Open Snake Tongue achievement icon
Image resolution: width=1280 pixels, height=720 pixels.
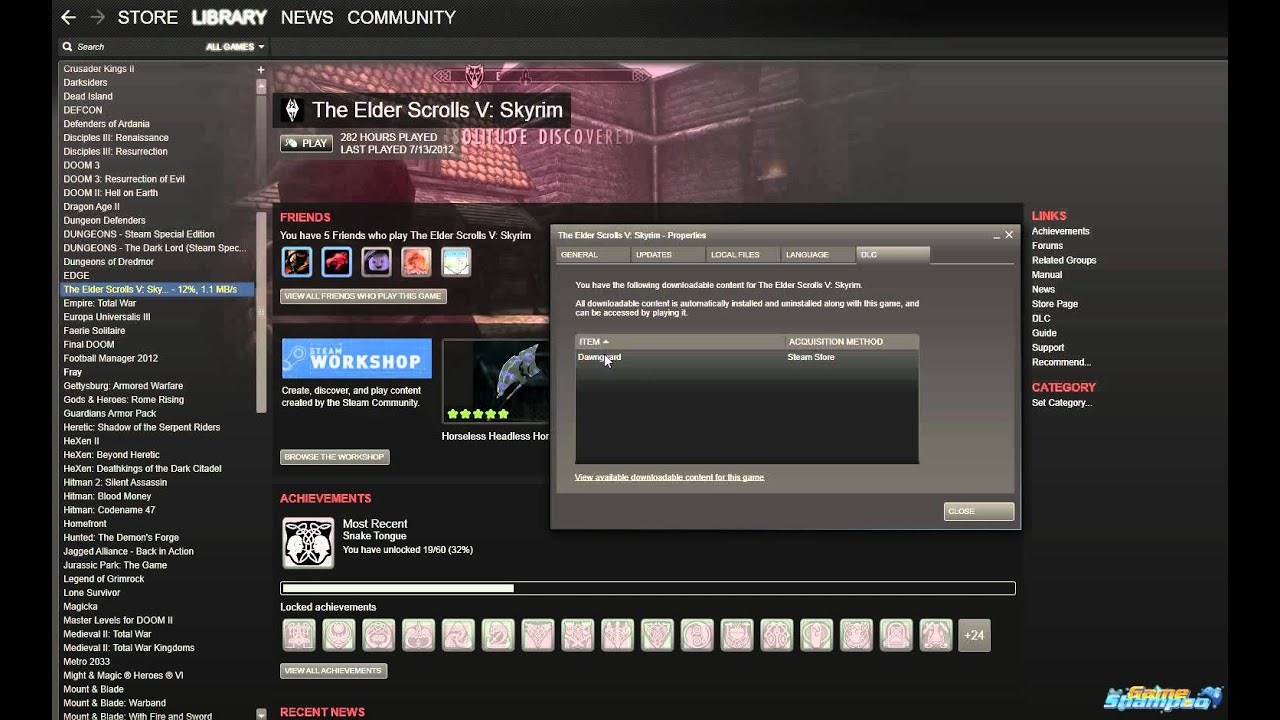(308, 543)
